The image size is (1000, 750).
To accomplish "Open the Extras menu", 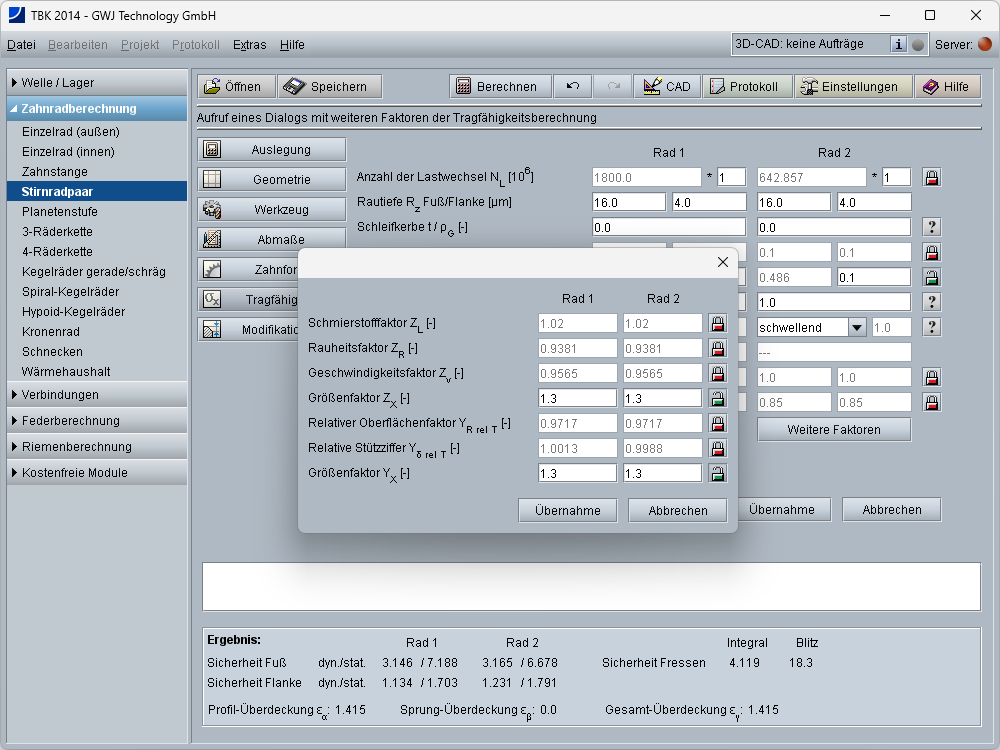I will click(x=249, y=45).
